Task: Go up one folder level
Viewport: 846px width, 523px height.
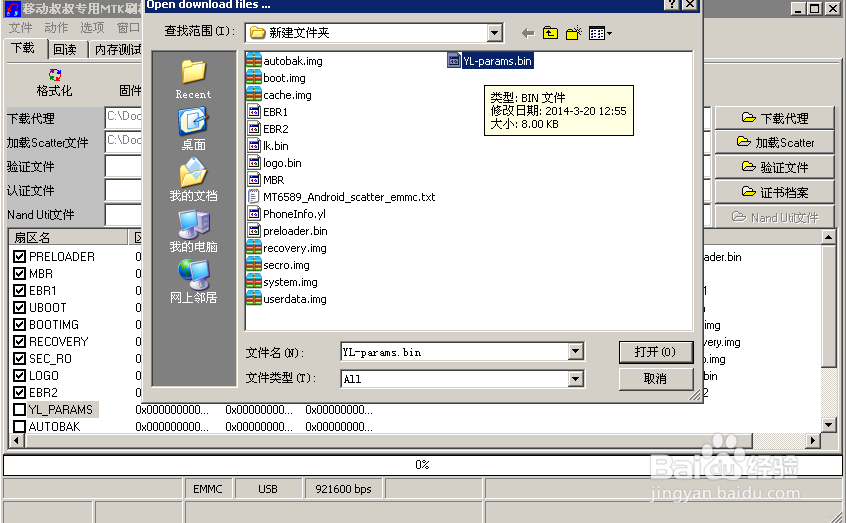Action: (x=550, y=33)
